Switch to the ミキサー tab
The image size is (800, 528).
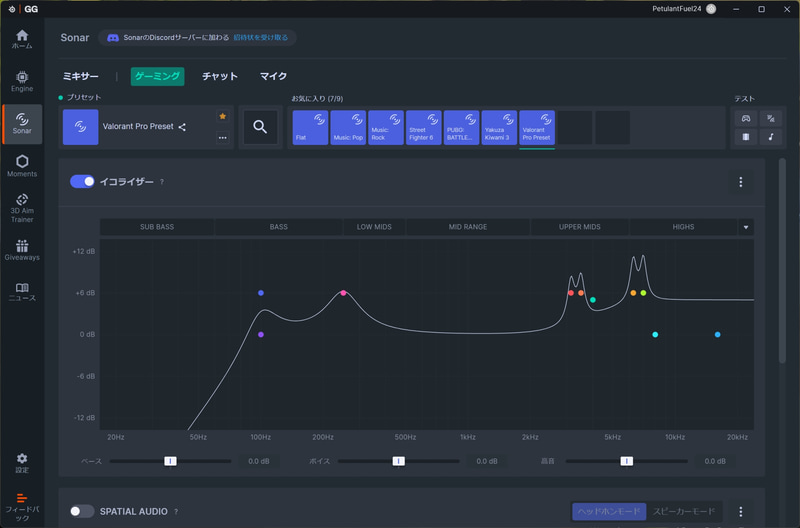point(81,76)
